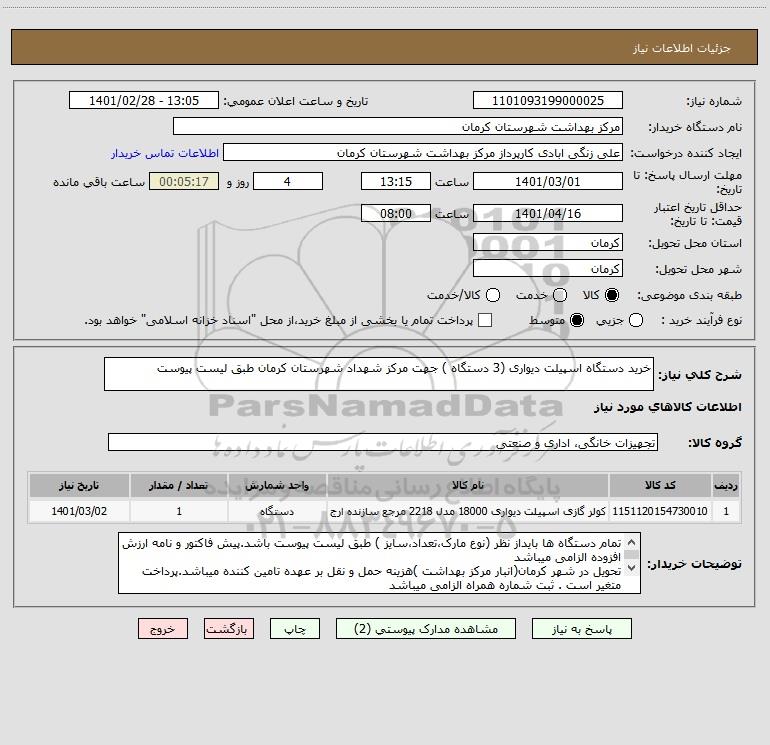Click the delivery city field کرمان
Viewport: 770px width, 745px height.
pos(548,269)
